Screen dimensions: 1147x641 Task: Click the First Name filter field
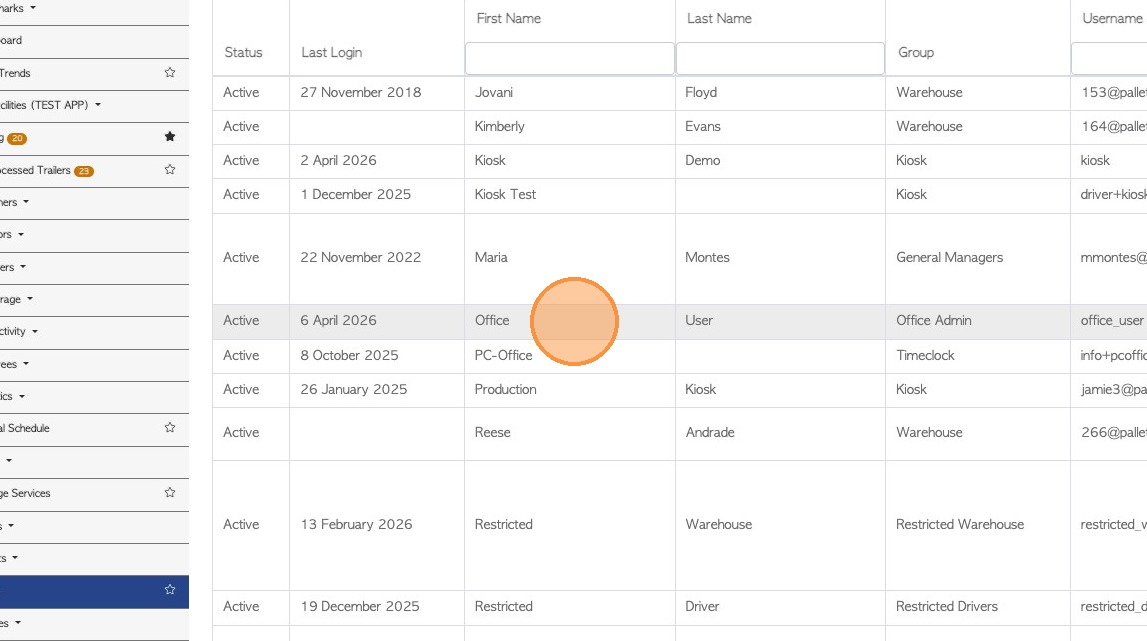[569, 58]
